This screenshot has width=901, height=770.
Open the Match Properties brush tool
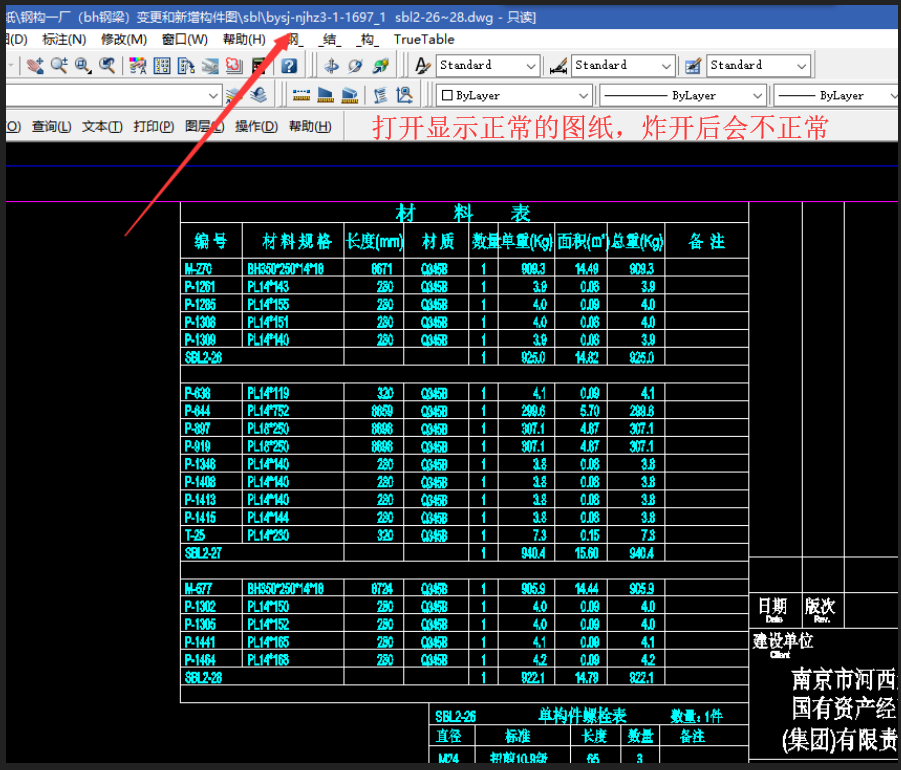(137, 66)
